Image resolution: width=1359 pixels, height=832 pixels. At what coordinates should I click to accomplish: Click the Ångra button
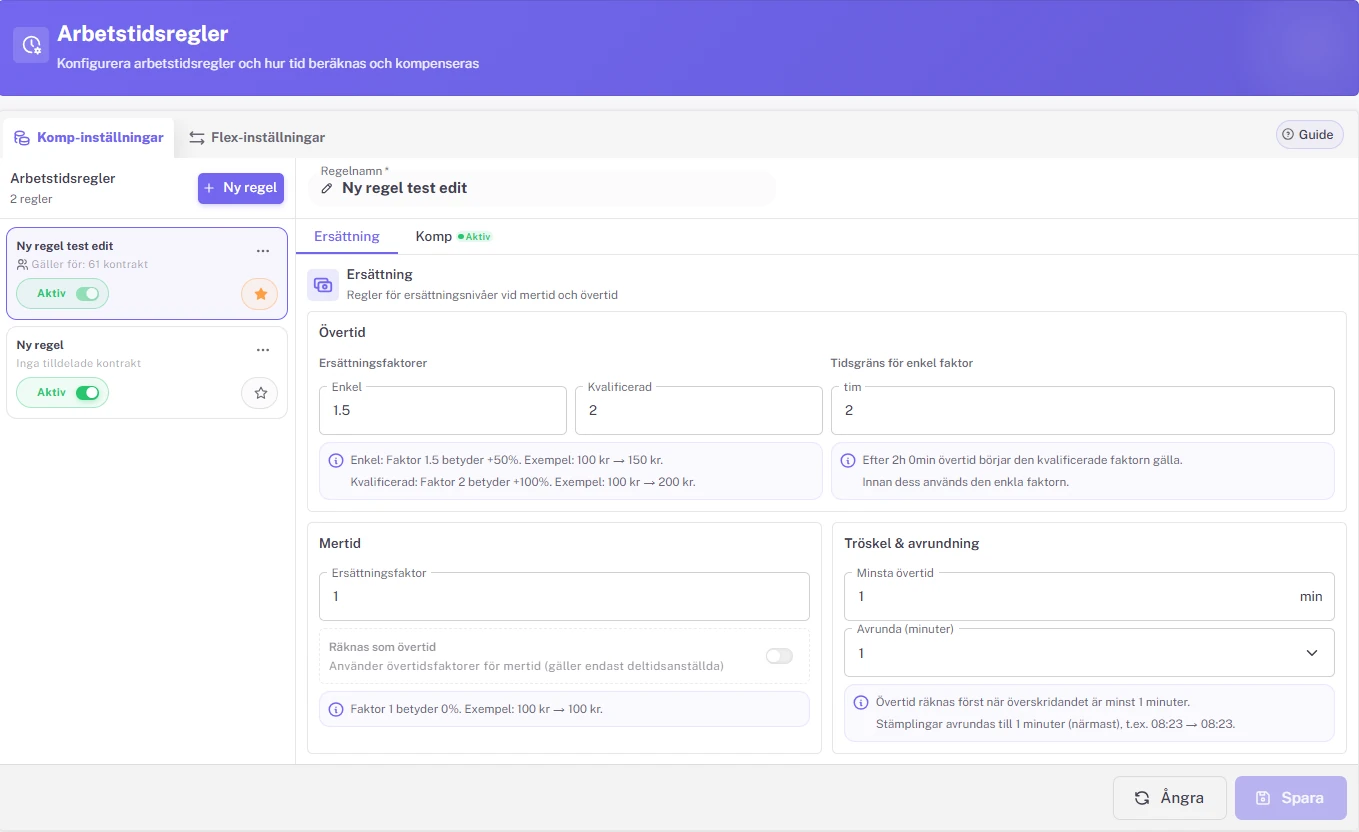click(1169, 798)
